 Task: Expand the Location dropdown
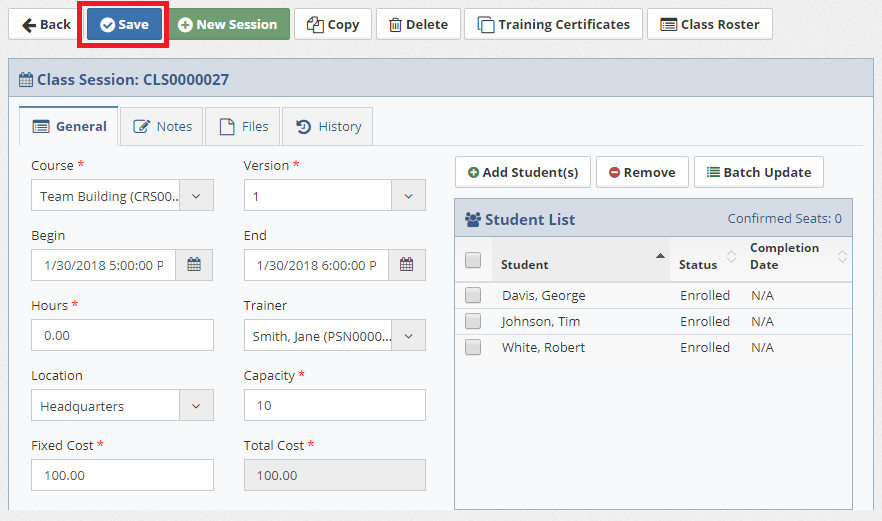coord(196,406)
